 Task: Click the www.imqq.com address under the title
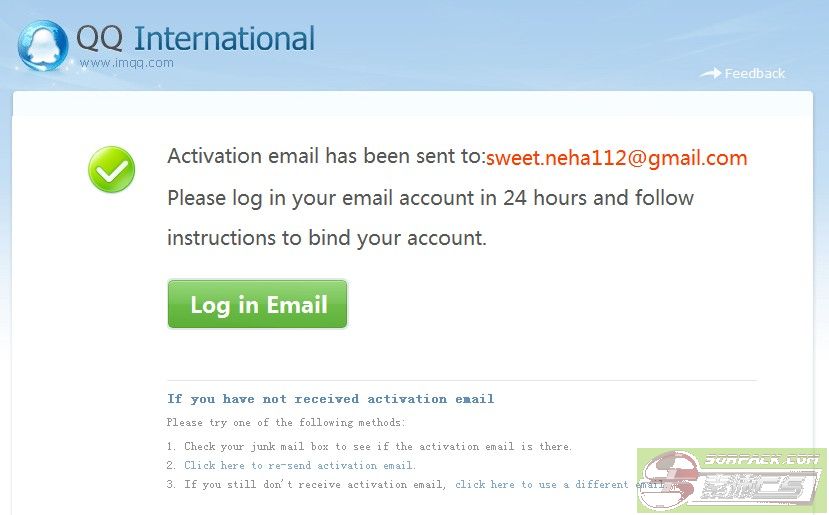coord(127,63)
